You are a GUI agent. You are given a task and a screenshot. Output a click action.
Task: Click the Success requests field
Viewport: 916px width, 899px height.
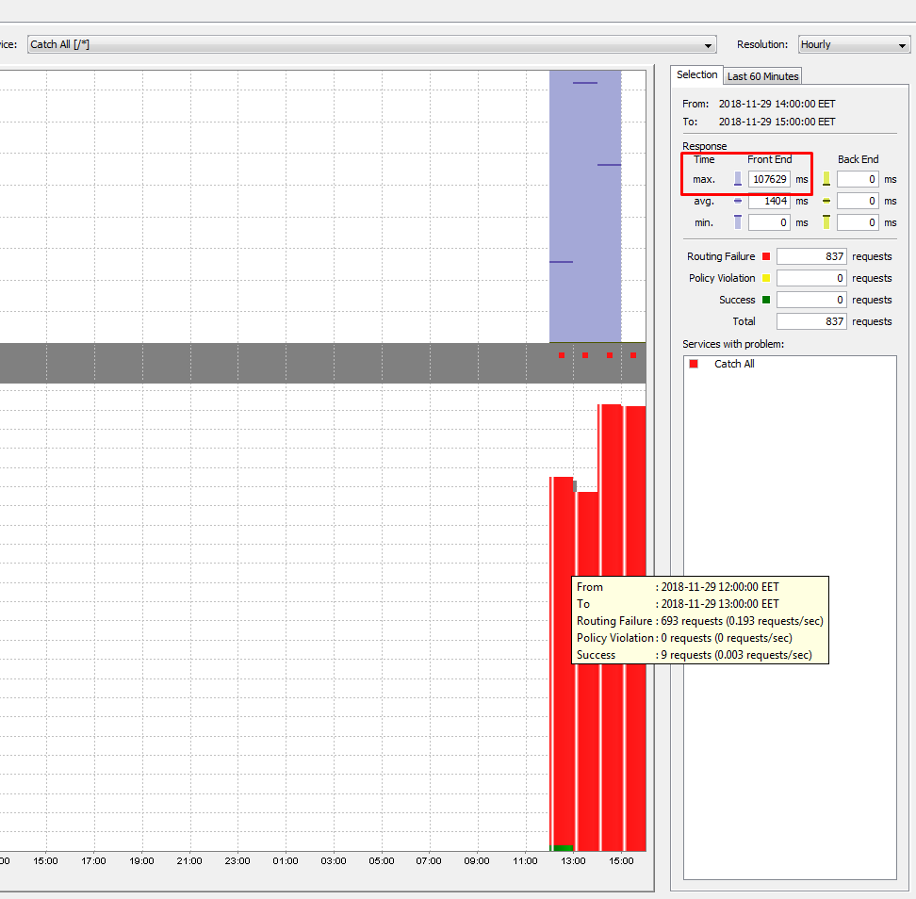coord(811,300)
